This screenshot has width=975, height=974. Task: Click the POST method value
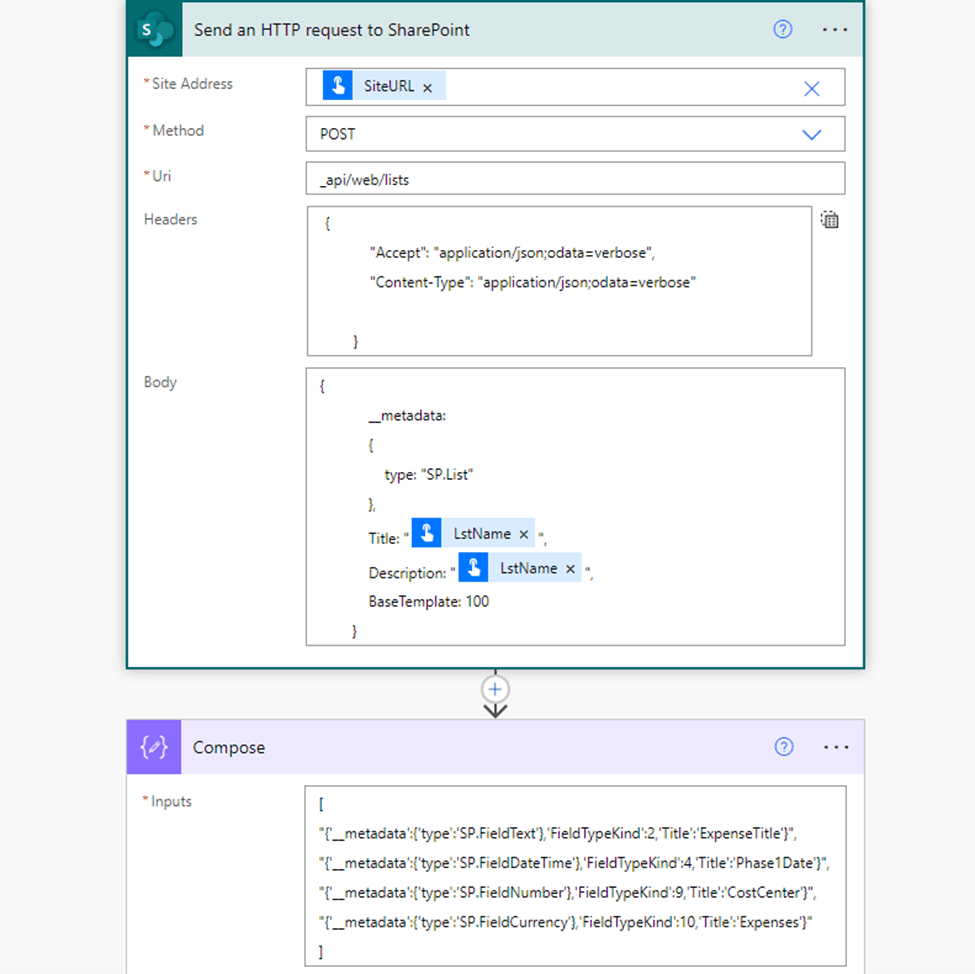coord(338,134)
